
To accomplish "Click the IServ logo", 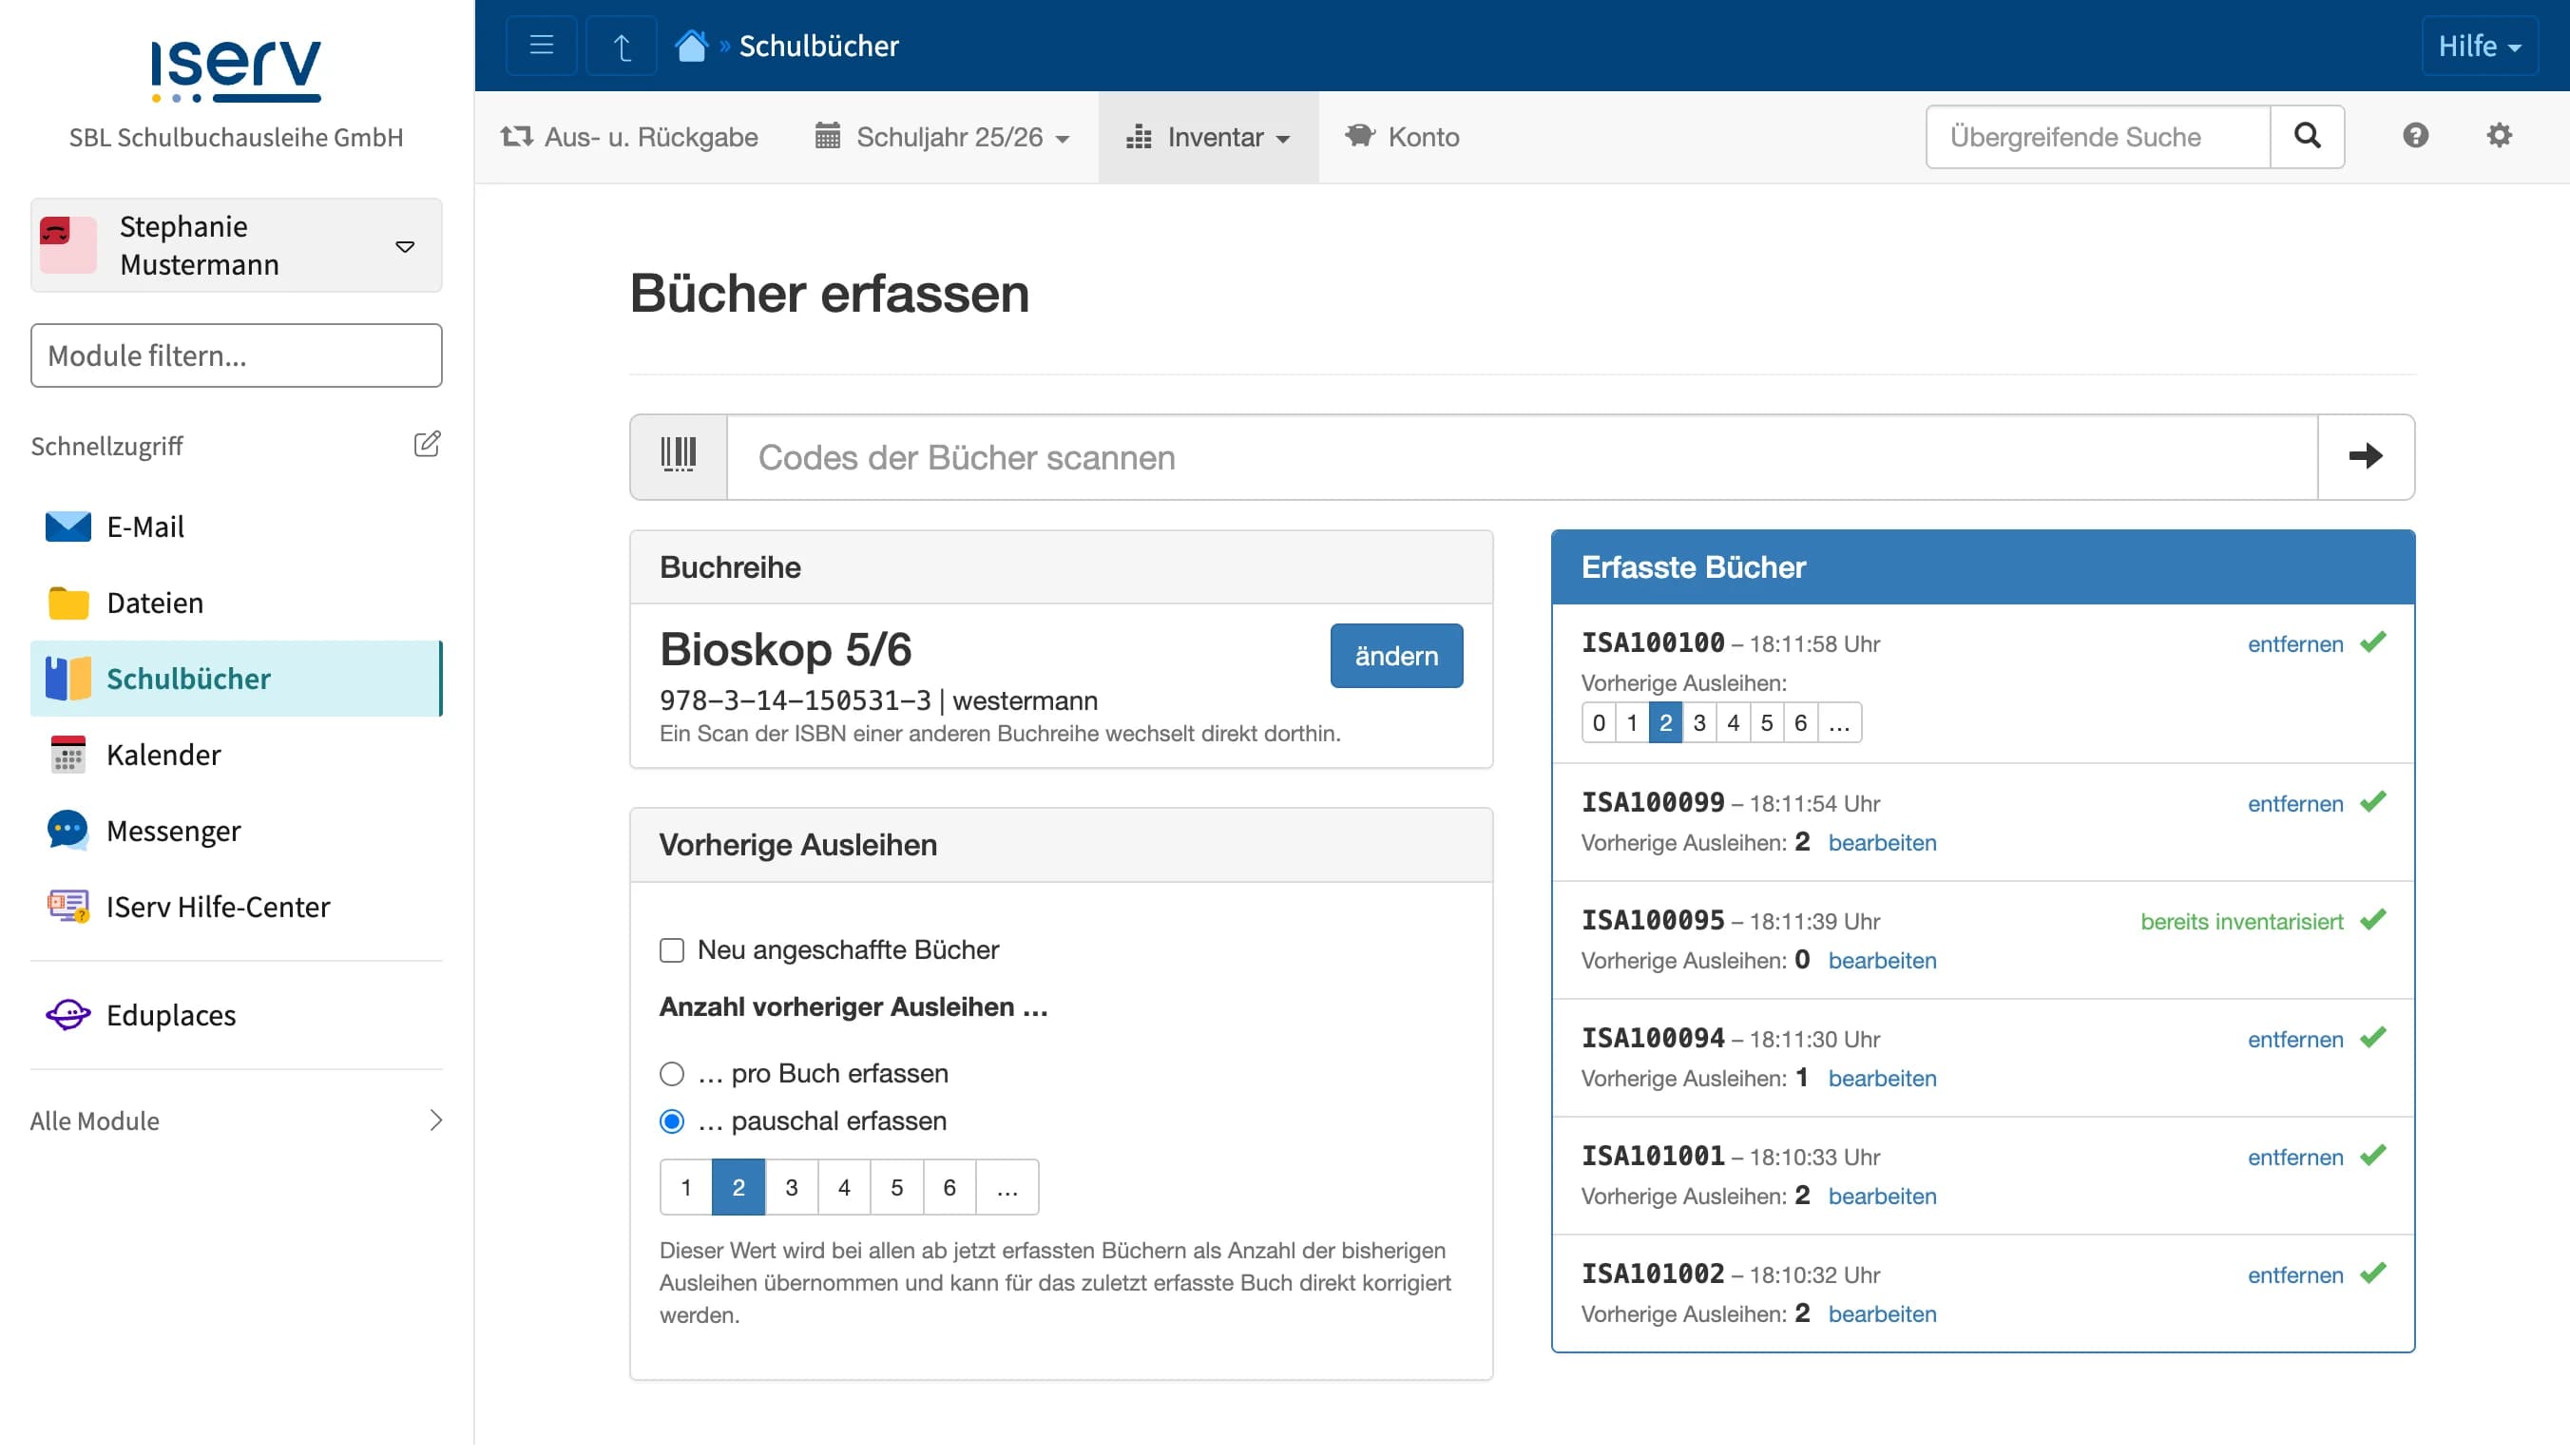I will [x=236, y=70].
